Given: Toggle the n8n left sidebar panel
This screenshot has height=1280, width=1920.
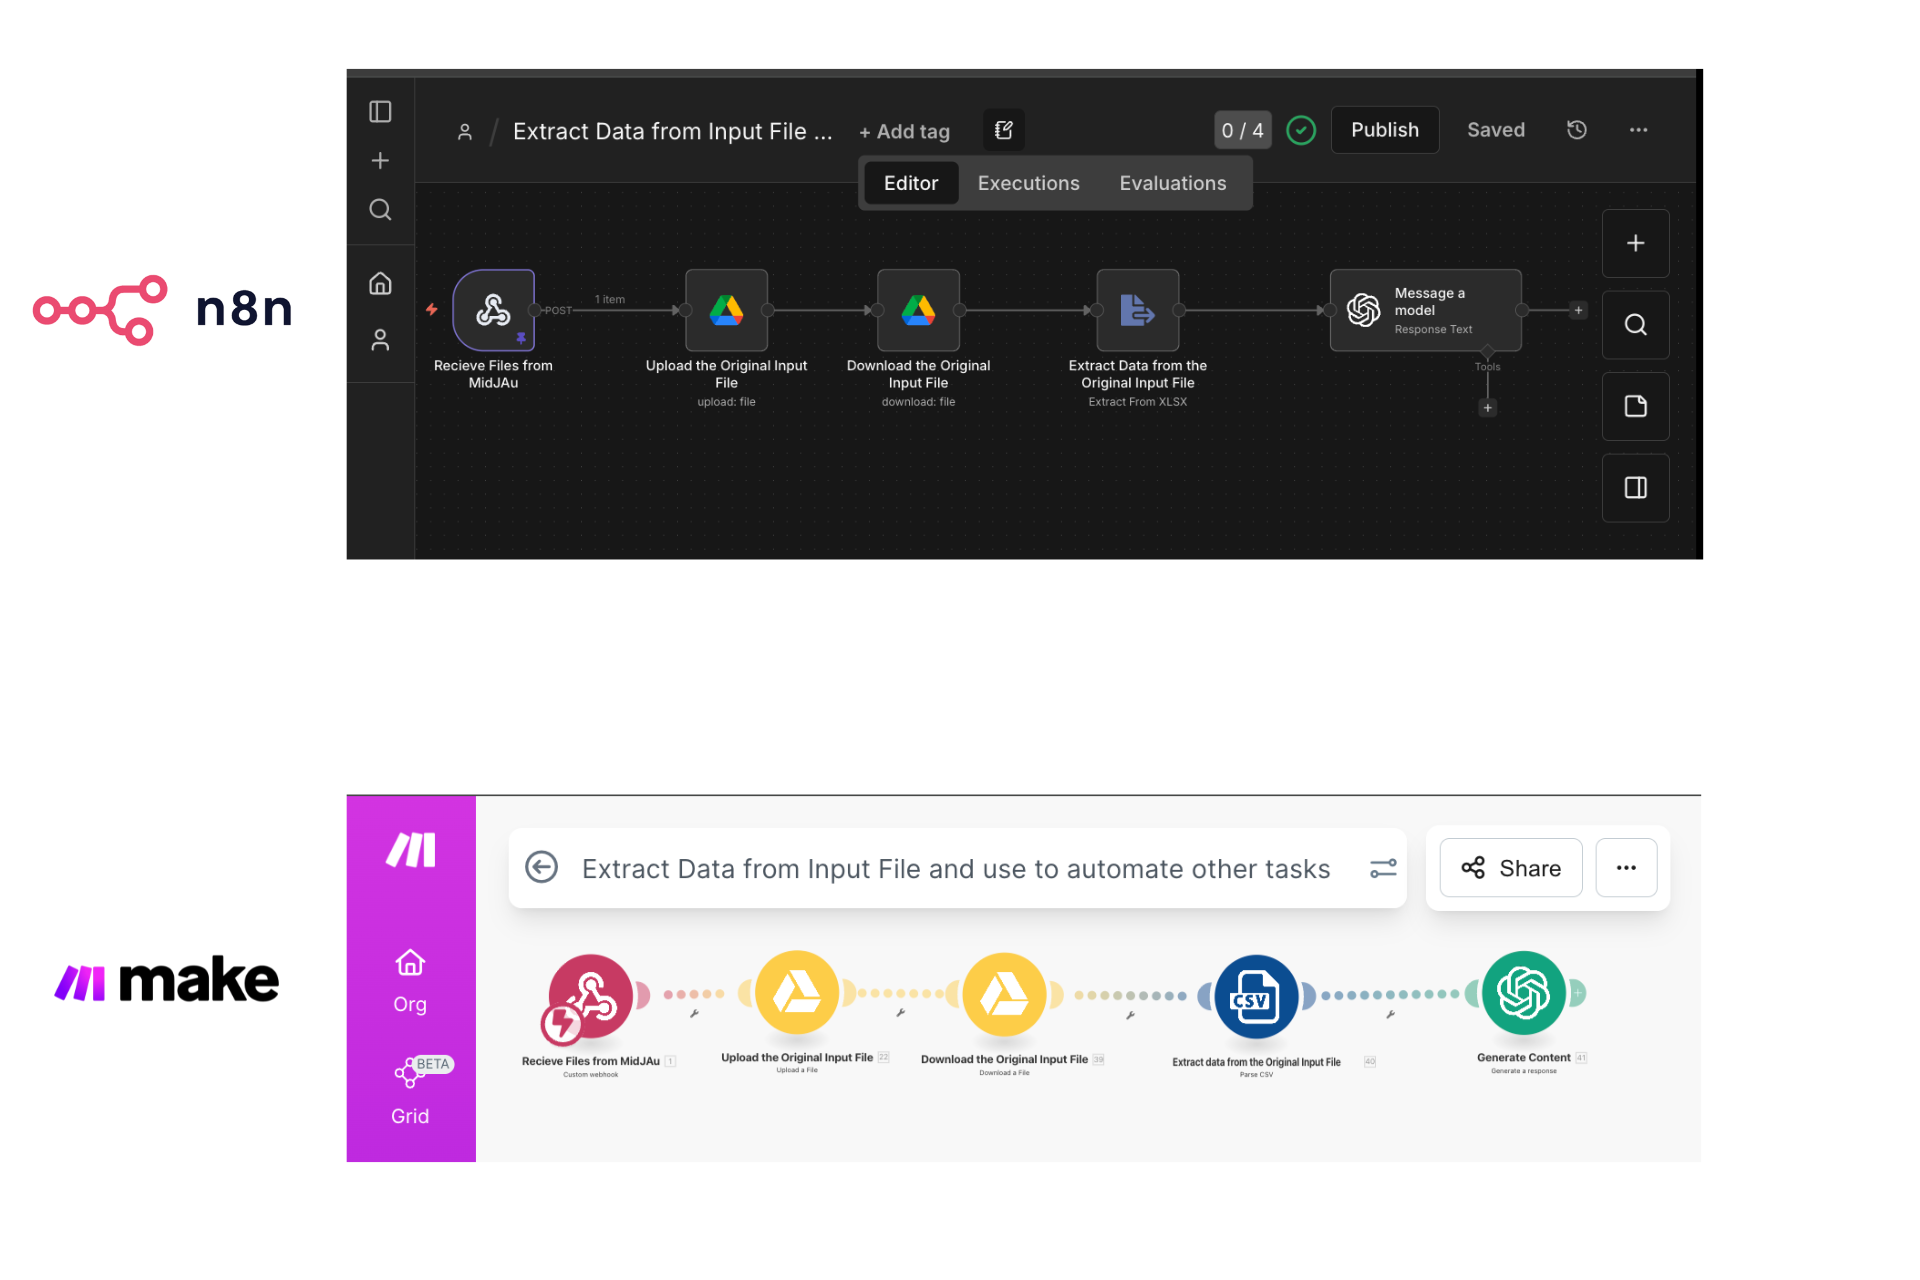Looking at the screenshot, I should click(380, 111).
